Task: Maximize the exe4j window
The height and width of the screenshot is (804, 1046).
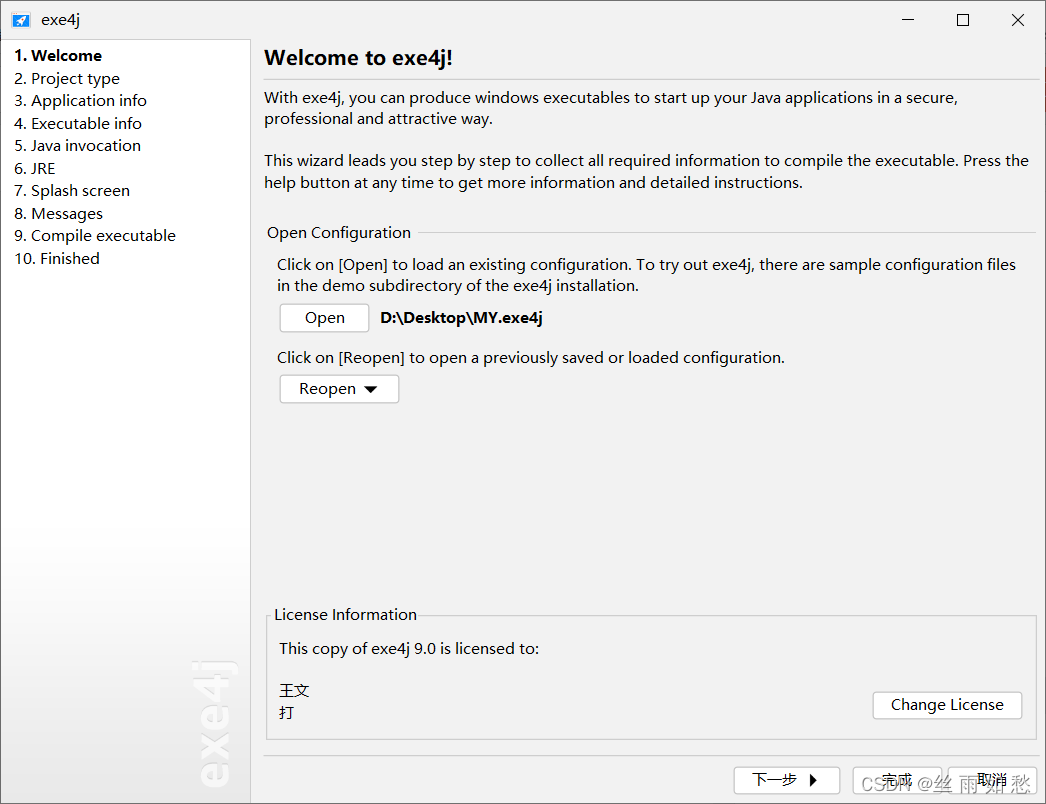Action: tap(963, 20)
